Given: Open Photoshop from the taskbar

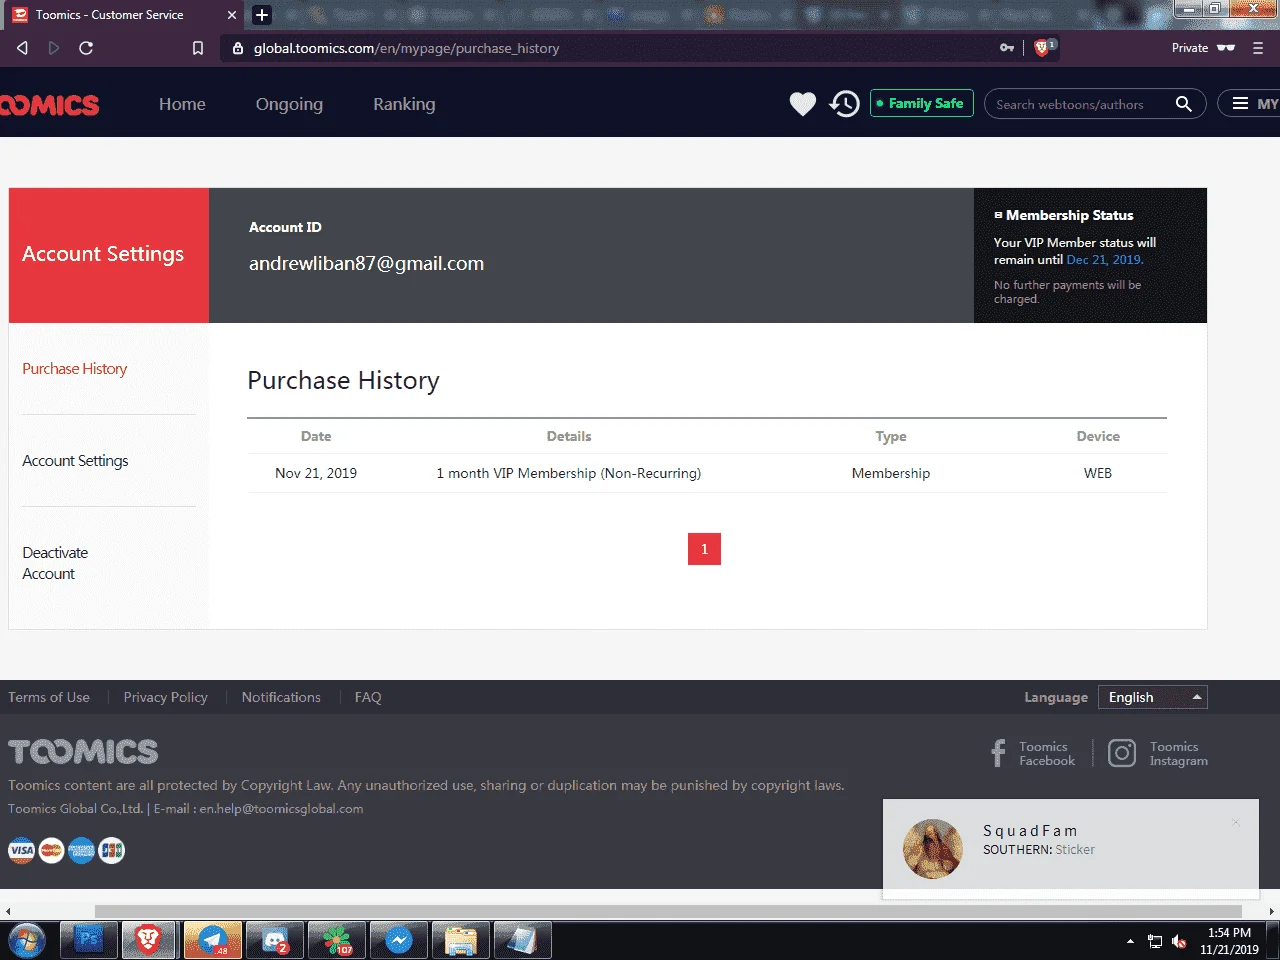Looking at the screenshot, I should [89, 941].
